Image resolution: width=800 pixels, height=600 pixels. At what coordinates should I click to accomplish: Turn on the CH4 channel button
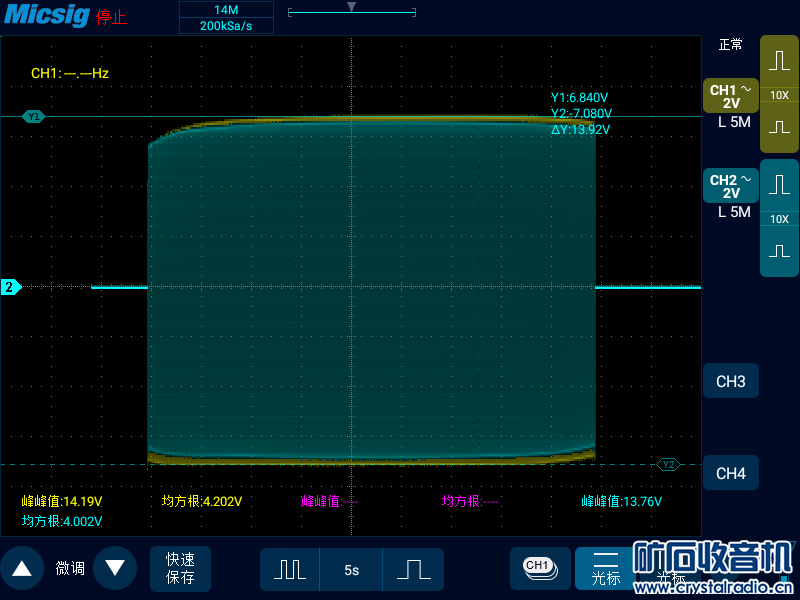[x=730, y=474]
